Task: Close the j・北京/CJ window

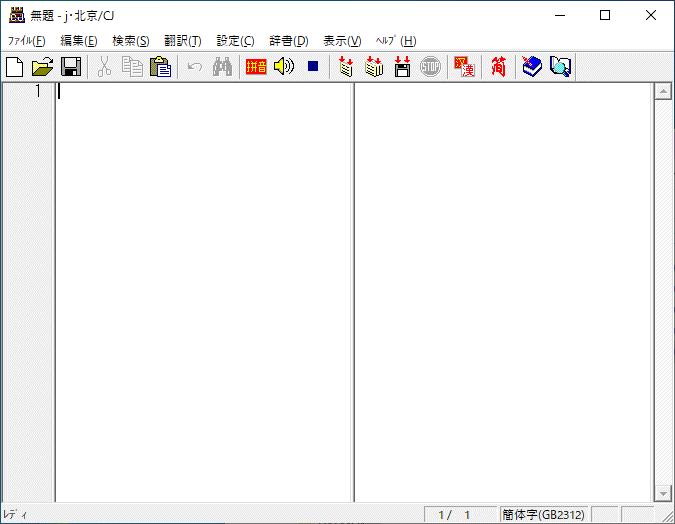Action: click(650, 15)
